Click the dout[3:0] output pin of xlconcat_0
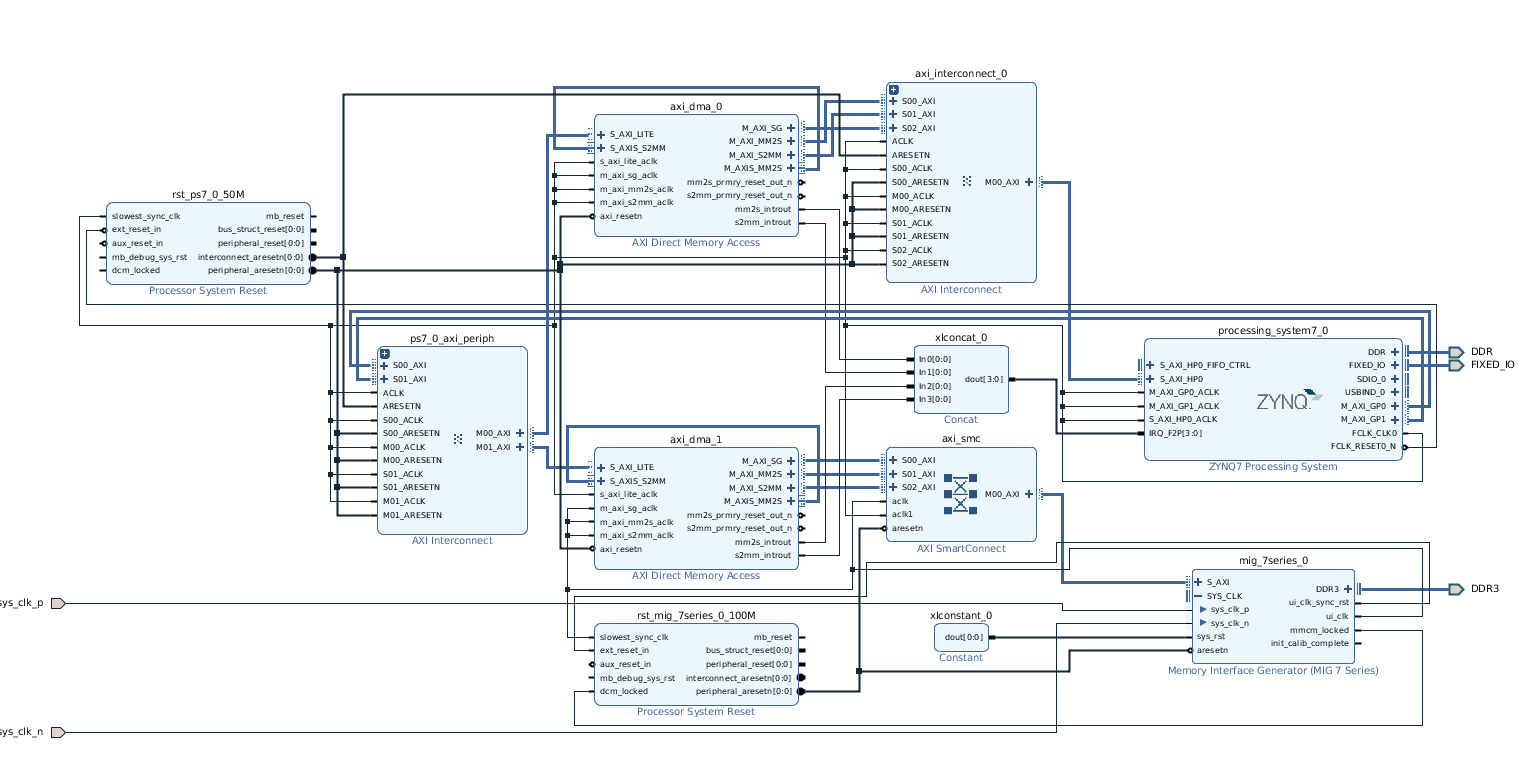 coord(1011,380)
